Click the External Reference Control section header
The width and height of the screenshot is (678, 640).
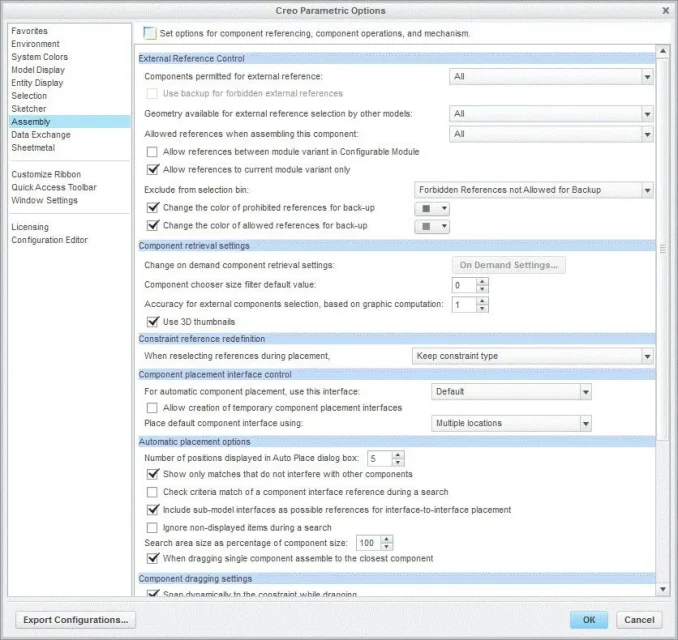point(396,58)
